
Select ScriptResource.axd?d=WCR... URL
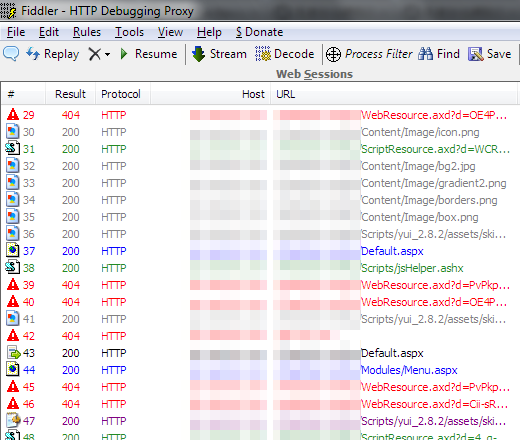point(435,149)
